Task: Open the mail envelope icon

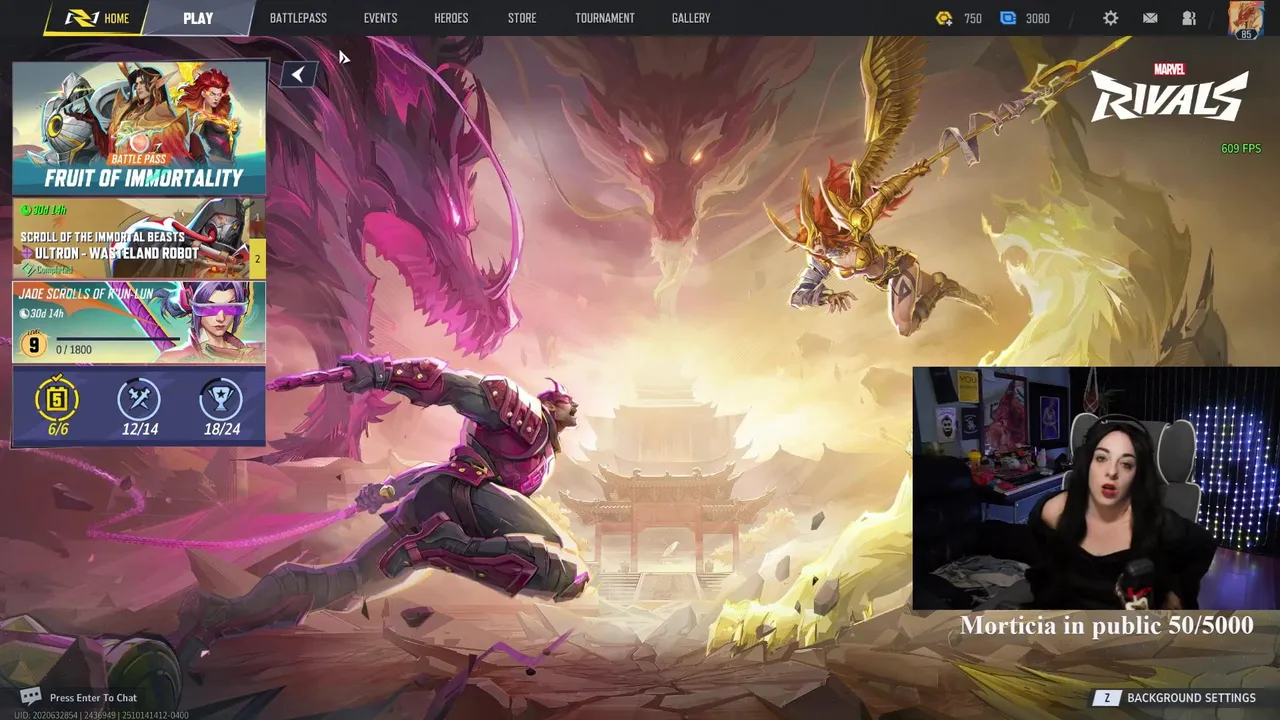Action: [x=1150, y=18]
